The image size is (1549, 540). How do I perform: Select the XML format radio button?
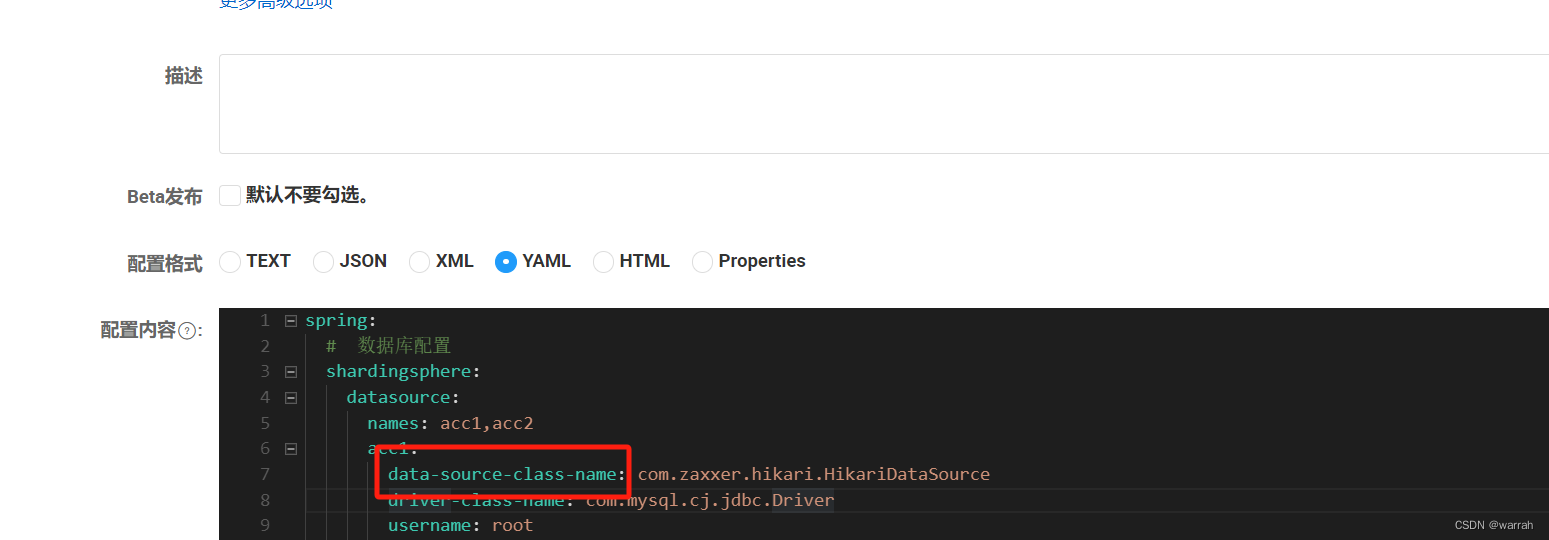[x=420, y=261]
